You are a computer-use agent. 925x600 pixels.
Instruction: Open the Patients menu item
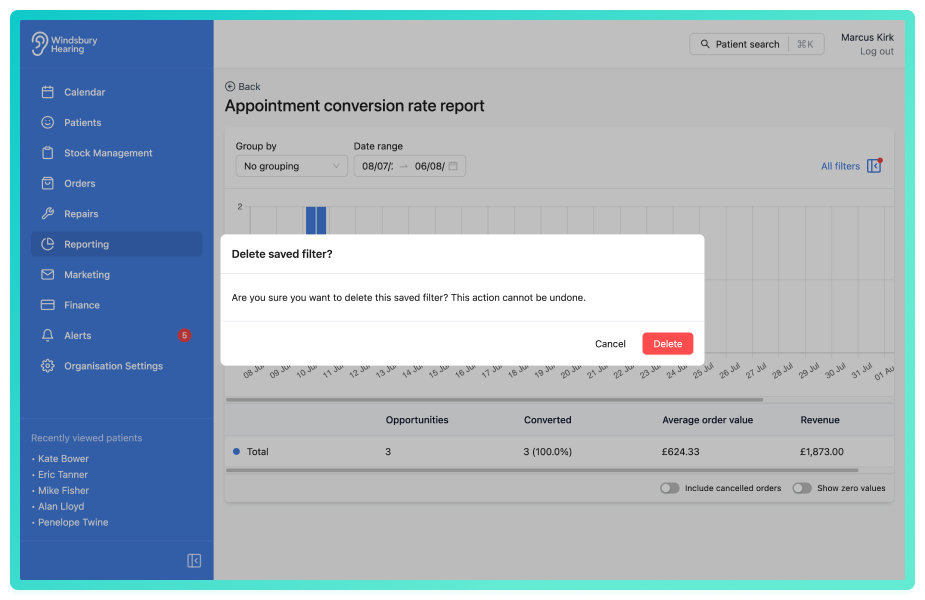[117, 122]
